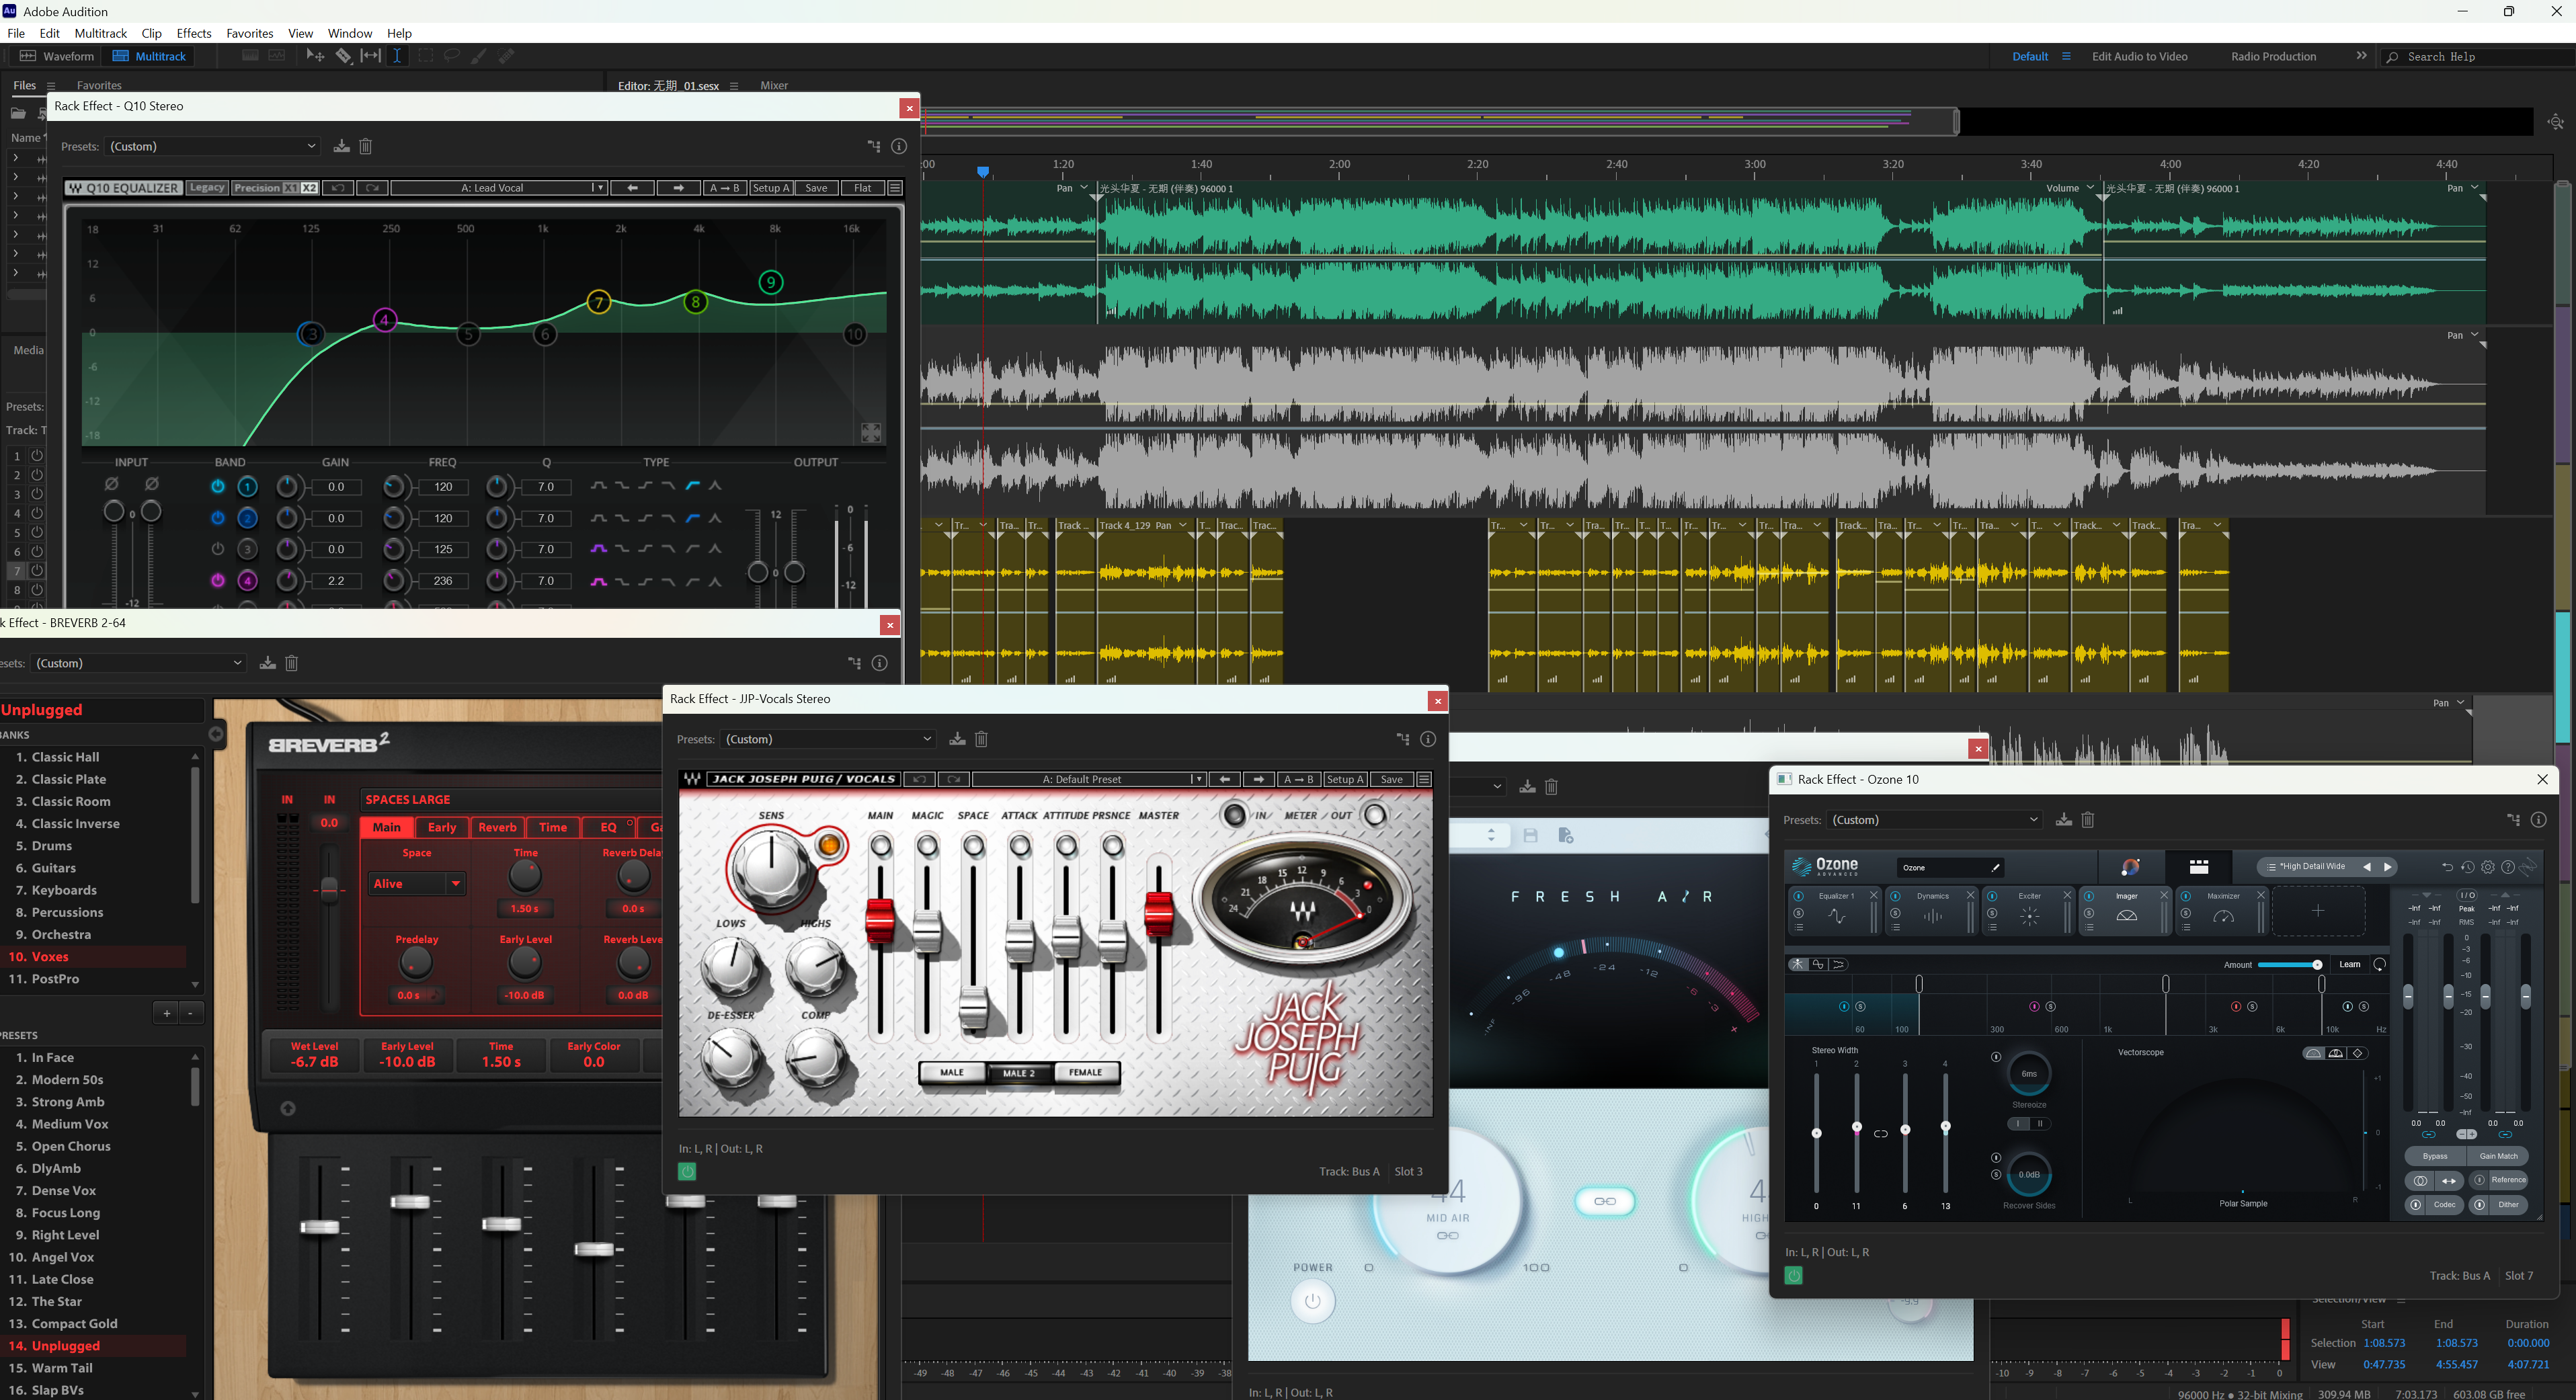Click the Move tool icon
This screenshot has width=2576, height=1400.
[315, 56]
